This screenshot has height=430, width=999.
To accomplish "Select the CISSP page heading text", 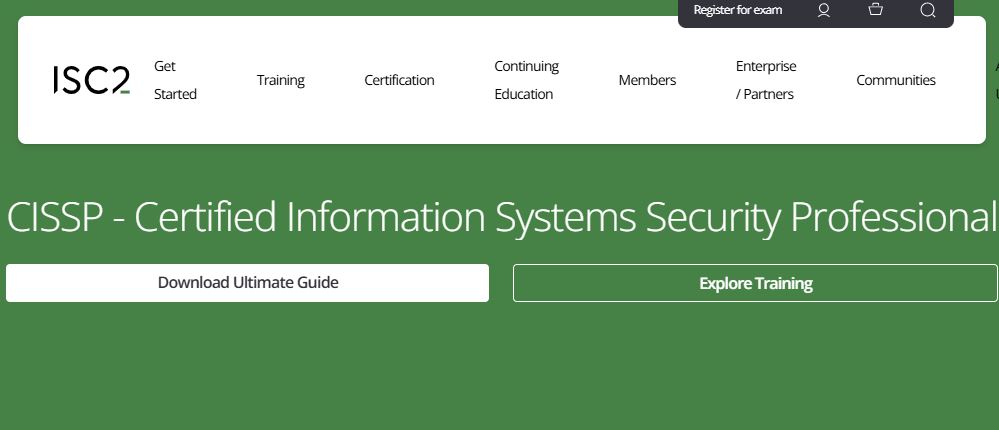I will [x=501, y=217].
